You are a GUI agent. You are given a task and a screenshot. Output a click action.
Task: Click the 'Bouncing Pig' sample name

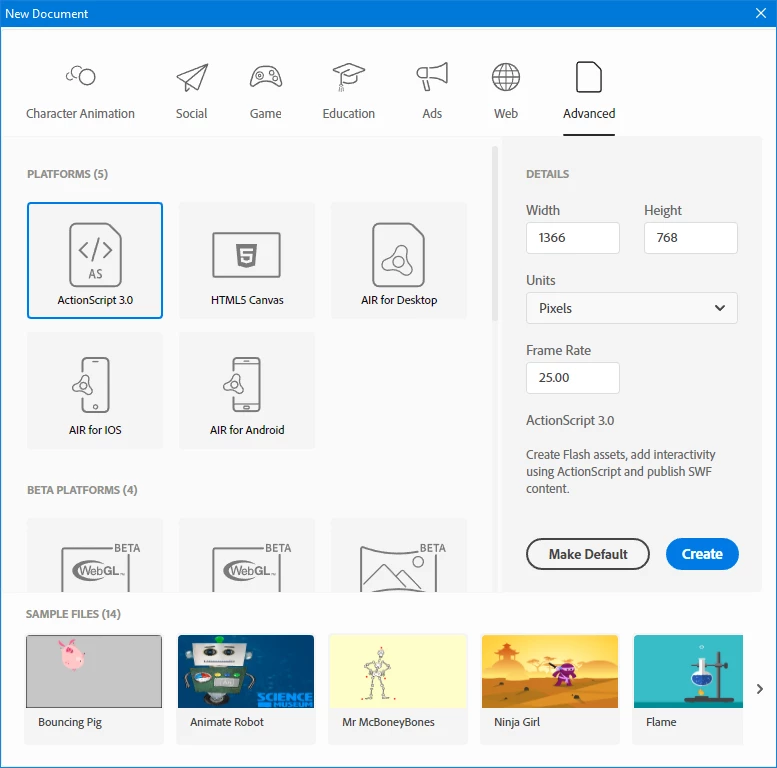coord(70,722)
